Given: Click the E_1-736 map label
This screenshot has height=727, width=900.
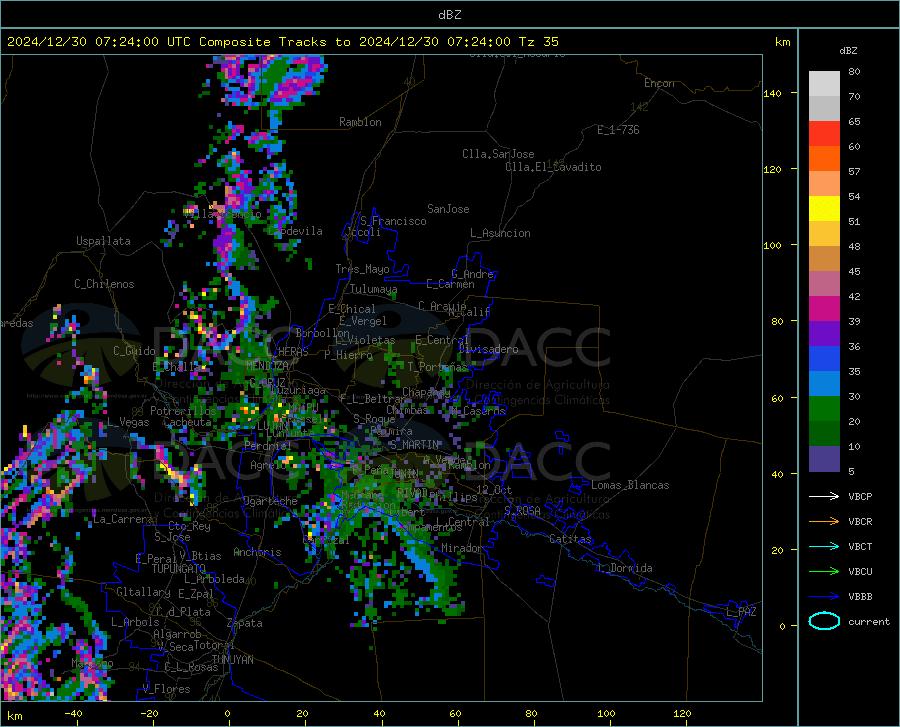Looking at the screenshot, I should [618, 130].
